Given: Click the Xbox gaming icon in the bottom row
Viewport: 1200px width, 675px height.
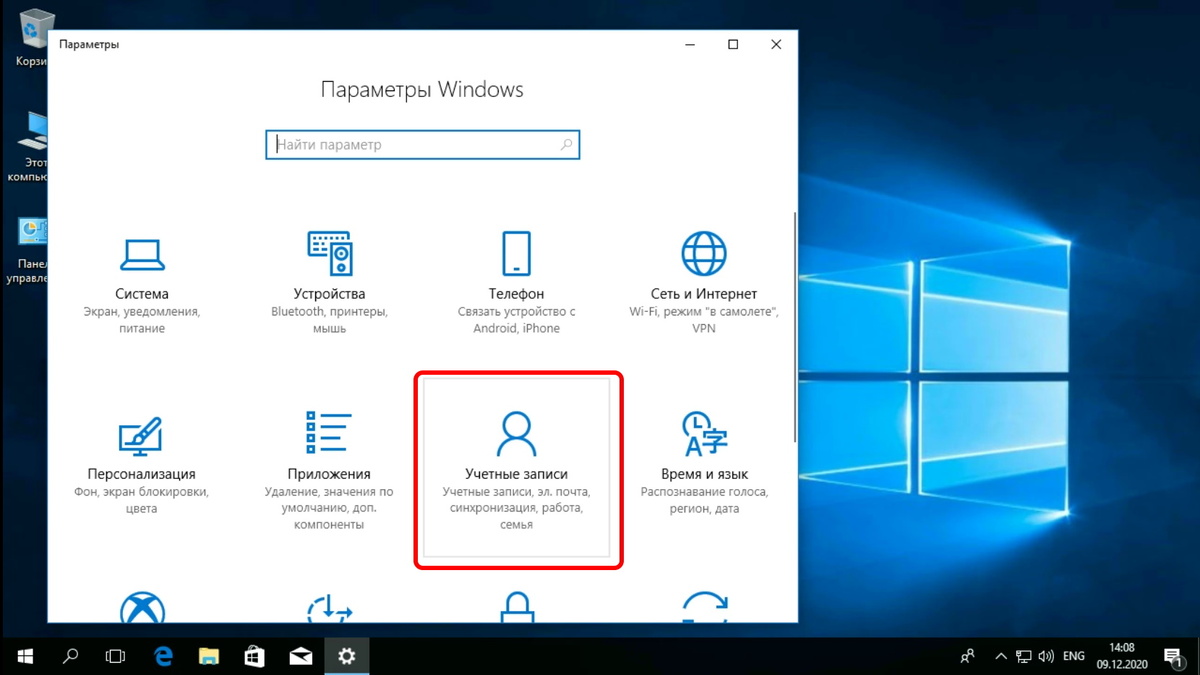Looking at the screenshot, I should click(x=142, y=607).
